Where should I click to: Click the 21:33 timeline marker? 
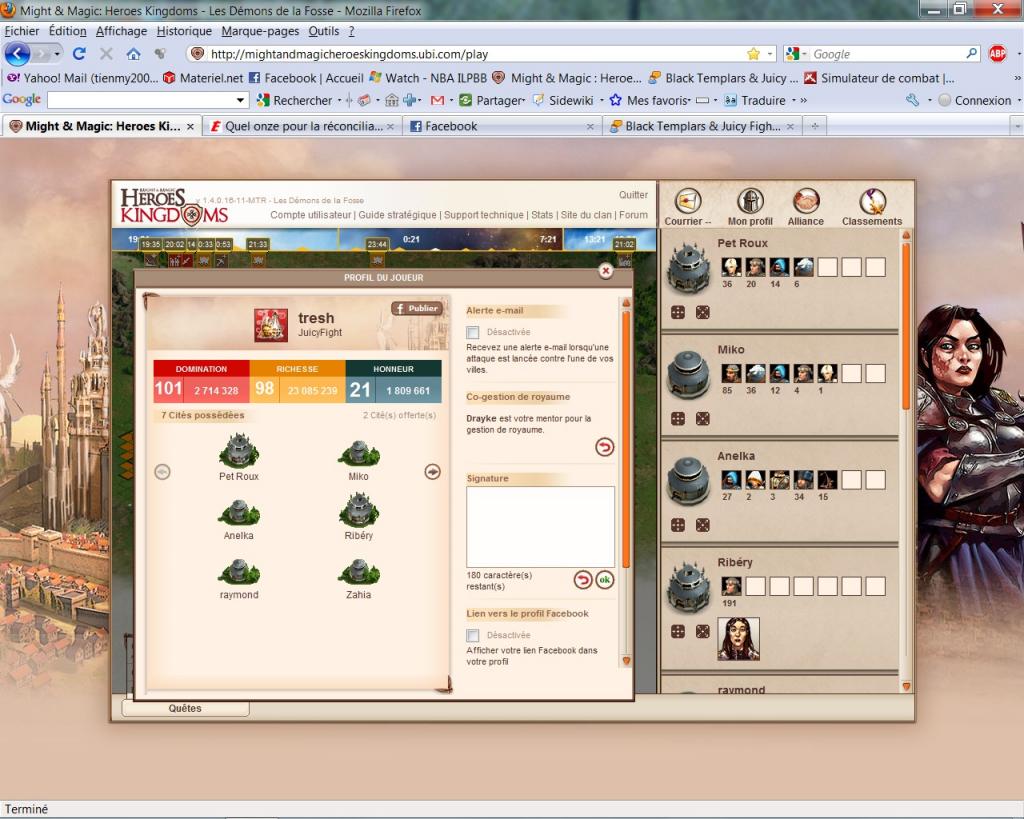[258, 244]
